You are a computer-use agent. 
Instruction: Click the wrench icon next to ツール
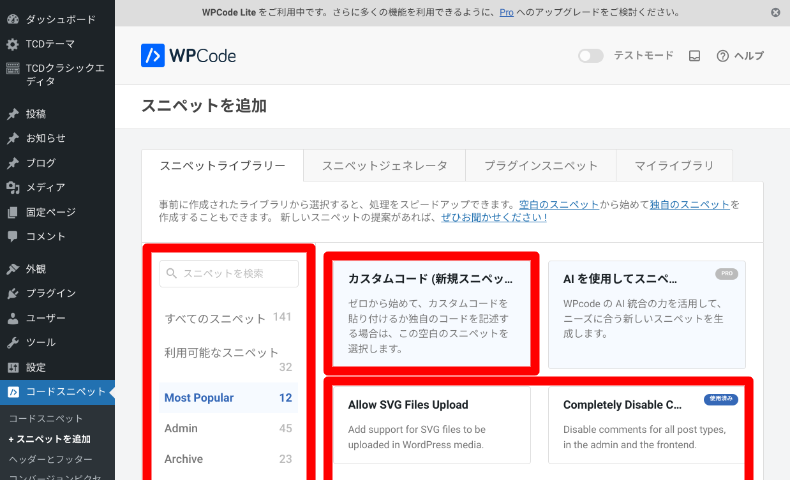click(13, 342)
